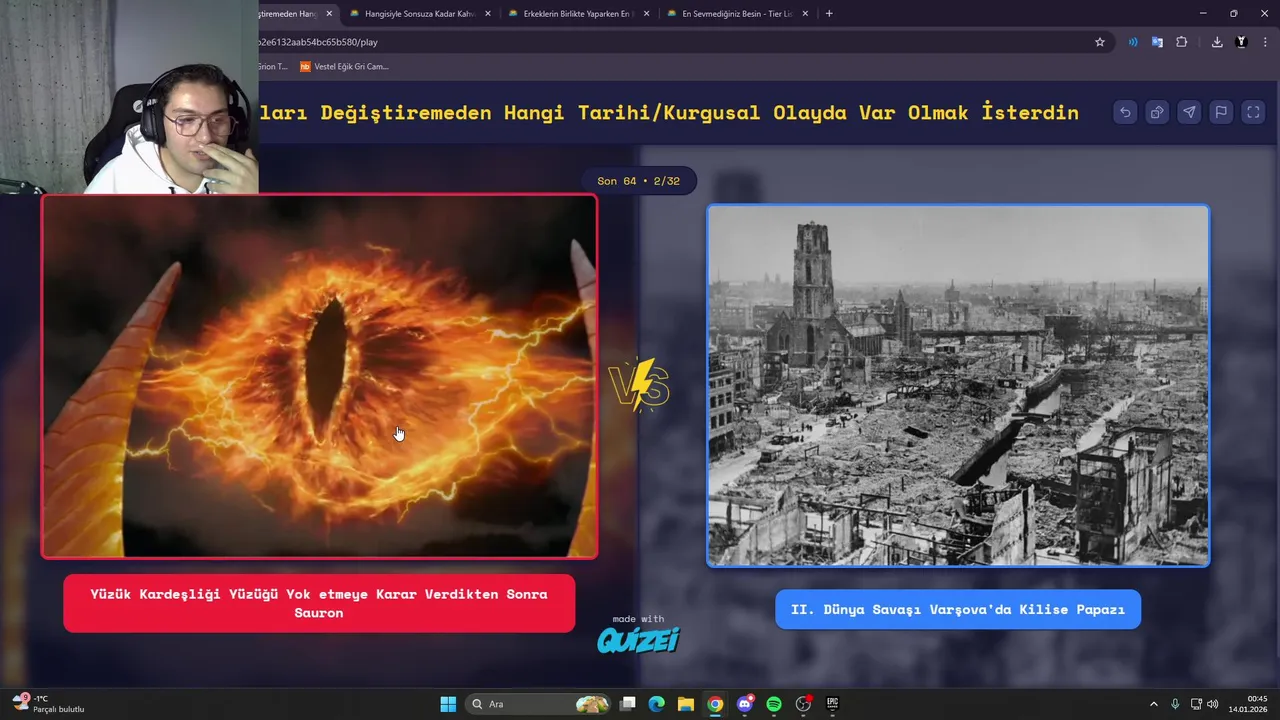Click the paper plane share icon
The image size is (1280, 720).
(1189, 112)
